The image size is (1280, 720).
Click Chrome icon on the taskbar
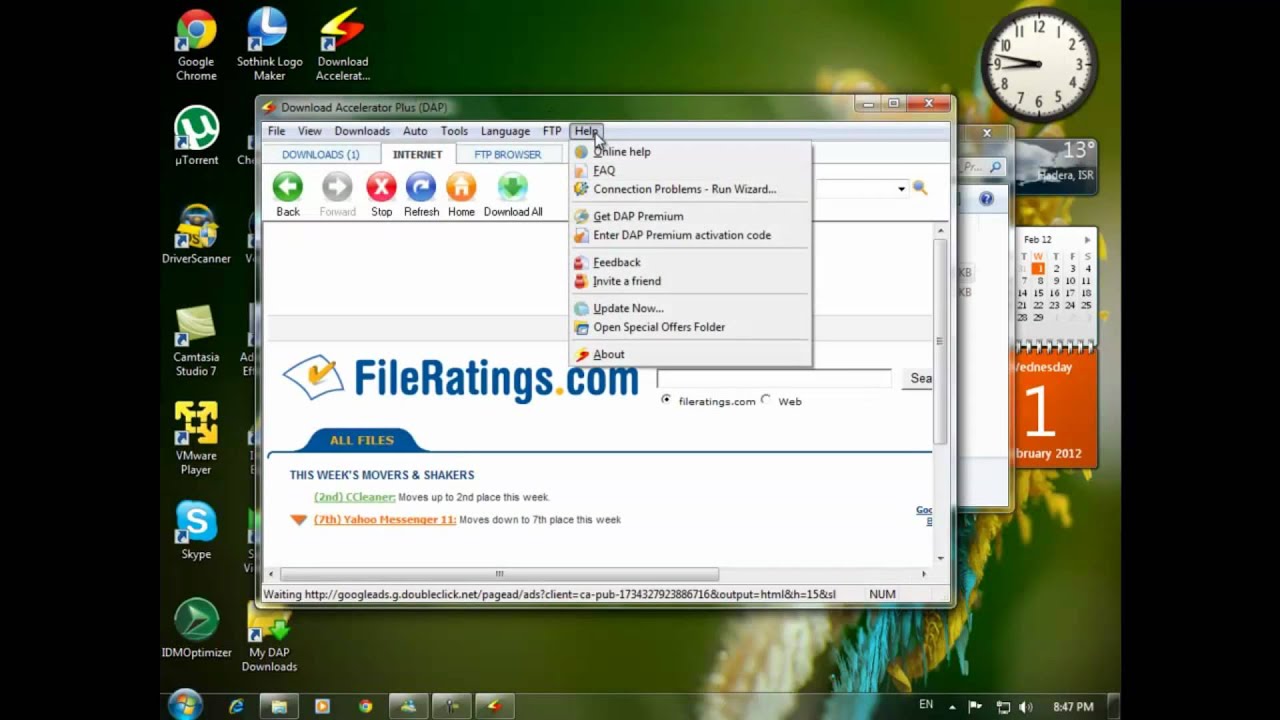(366, 706)
